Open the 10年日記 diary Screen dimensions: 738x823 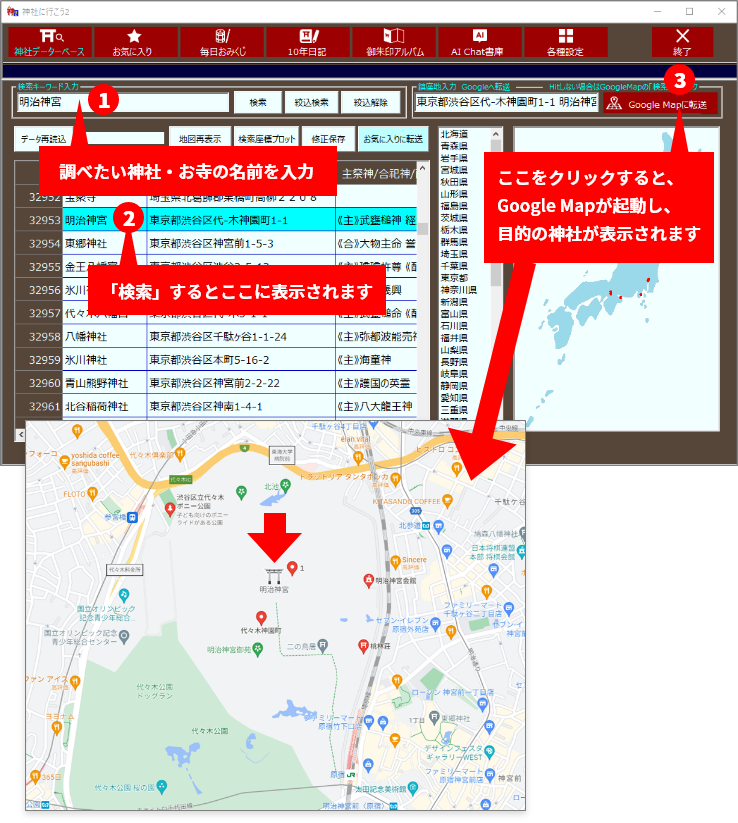coord(305,42)
